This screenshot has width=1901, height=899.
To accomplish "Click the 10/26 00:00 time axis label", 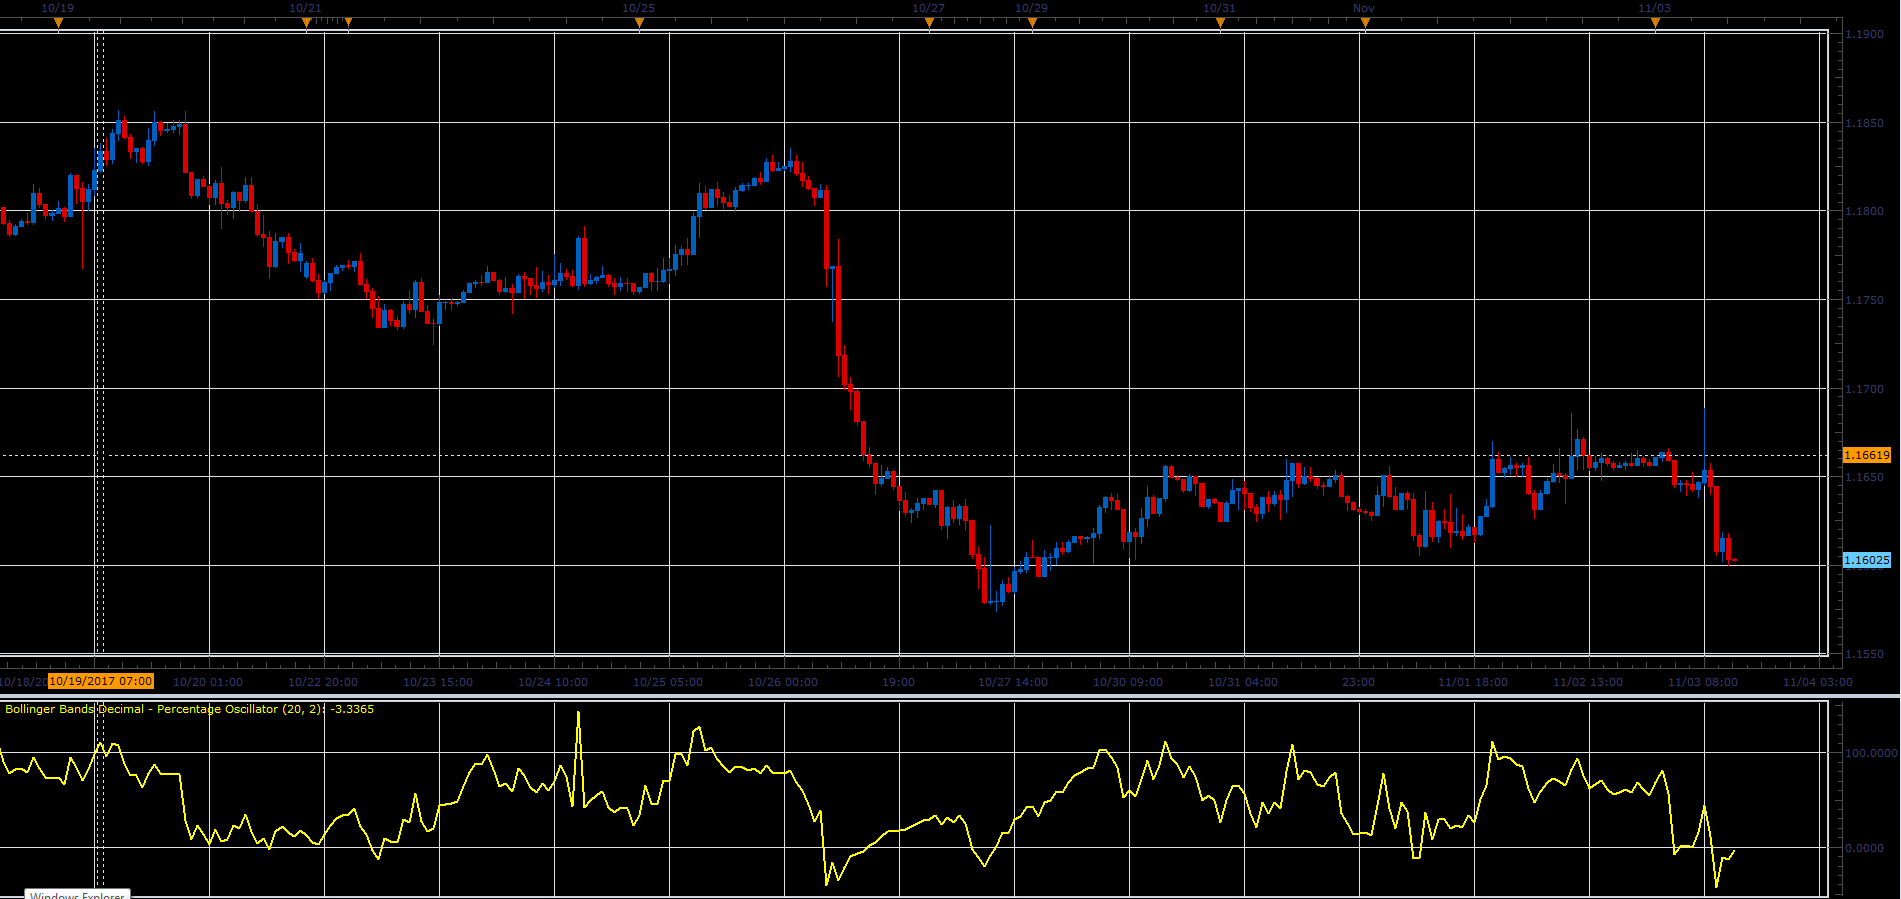I will [783, 682].
